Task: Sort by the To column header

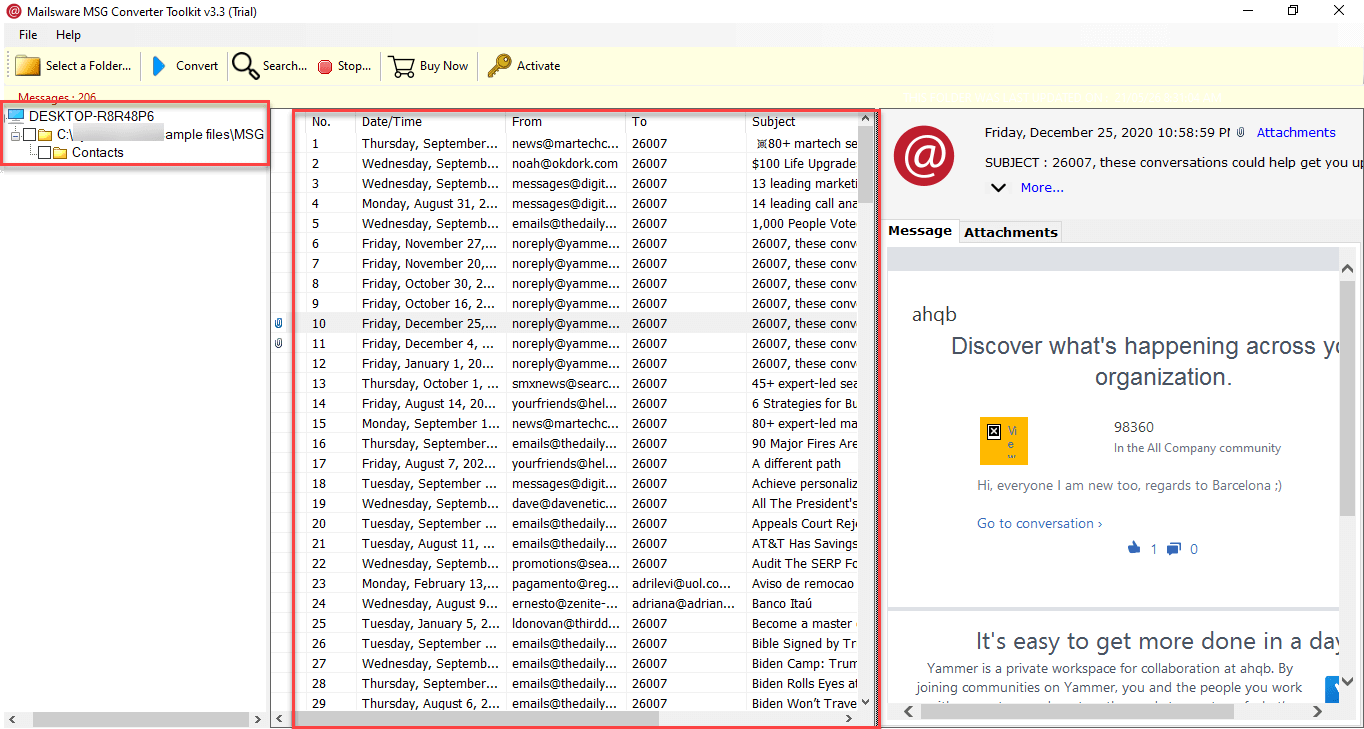Action: 686,122
